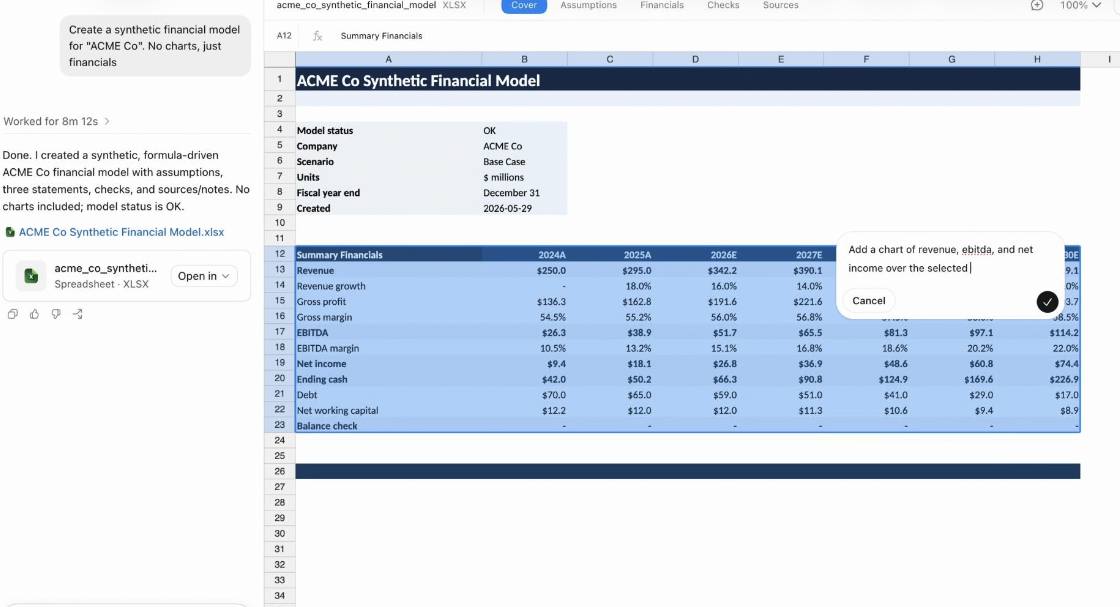Click the Base Case scenario value

(x=524, y=161)
